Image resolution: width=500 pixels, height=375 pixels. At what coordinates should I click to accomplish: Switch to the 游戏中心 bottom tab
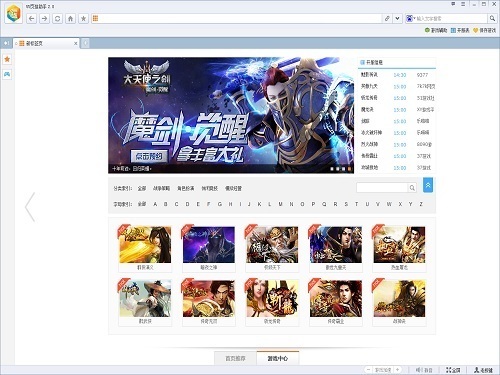tap(278, 358)
